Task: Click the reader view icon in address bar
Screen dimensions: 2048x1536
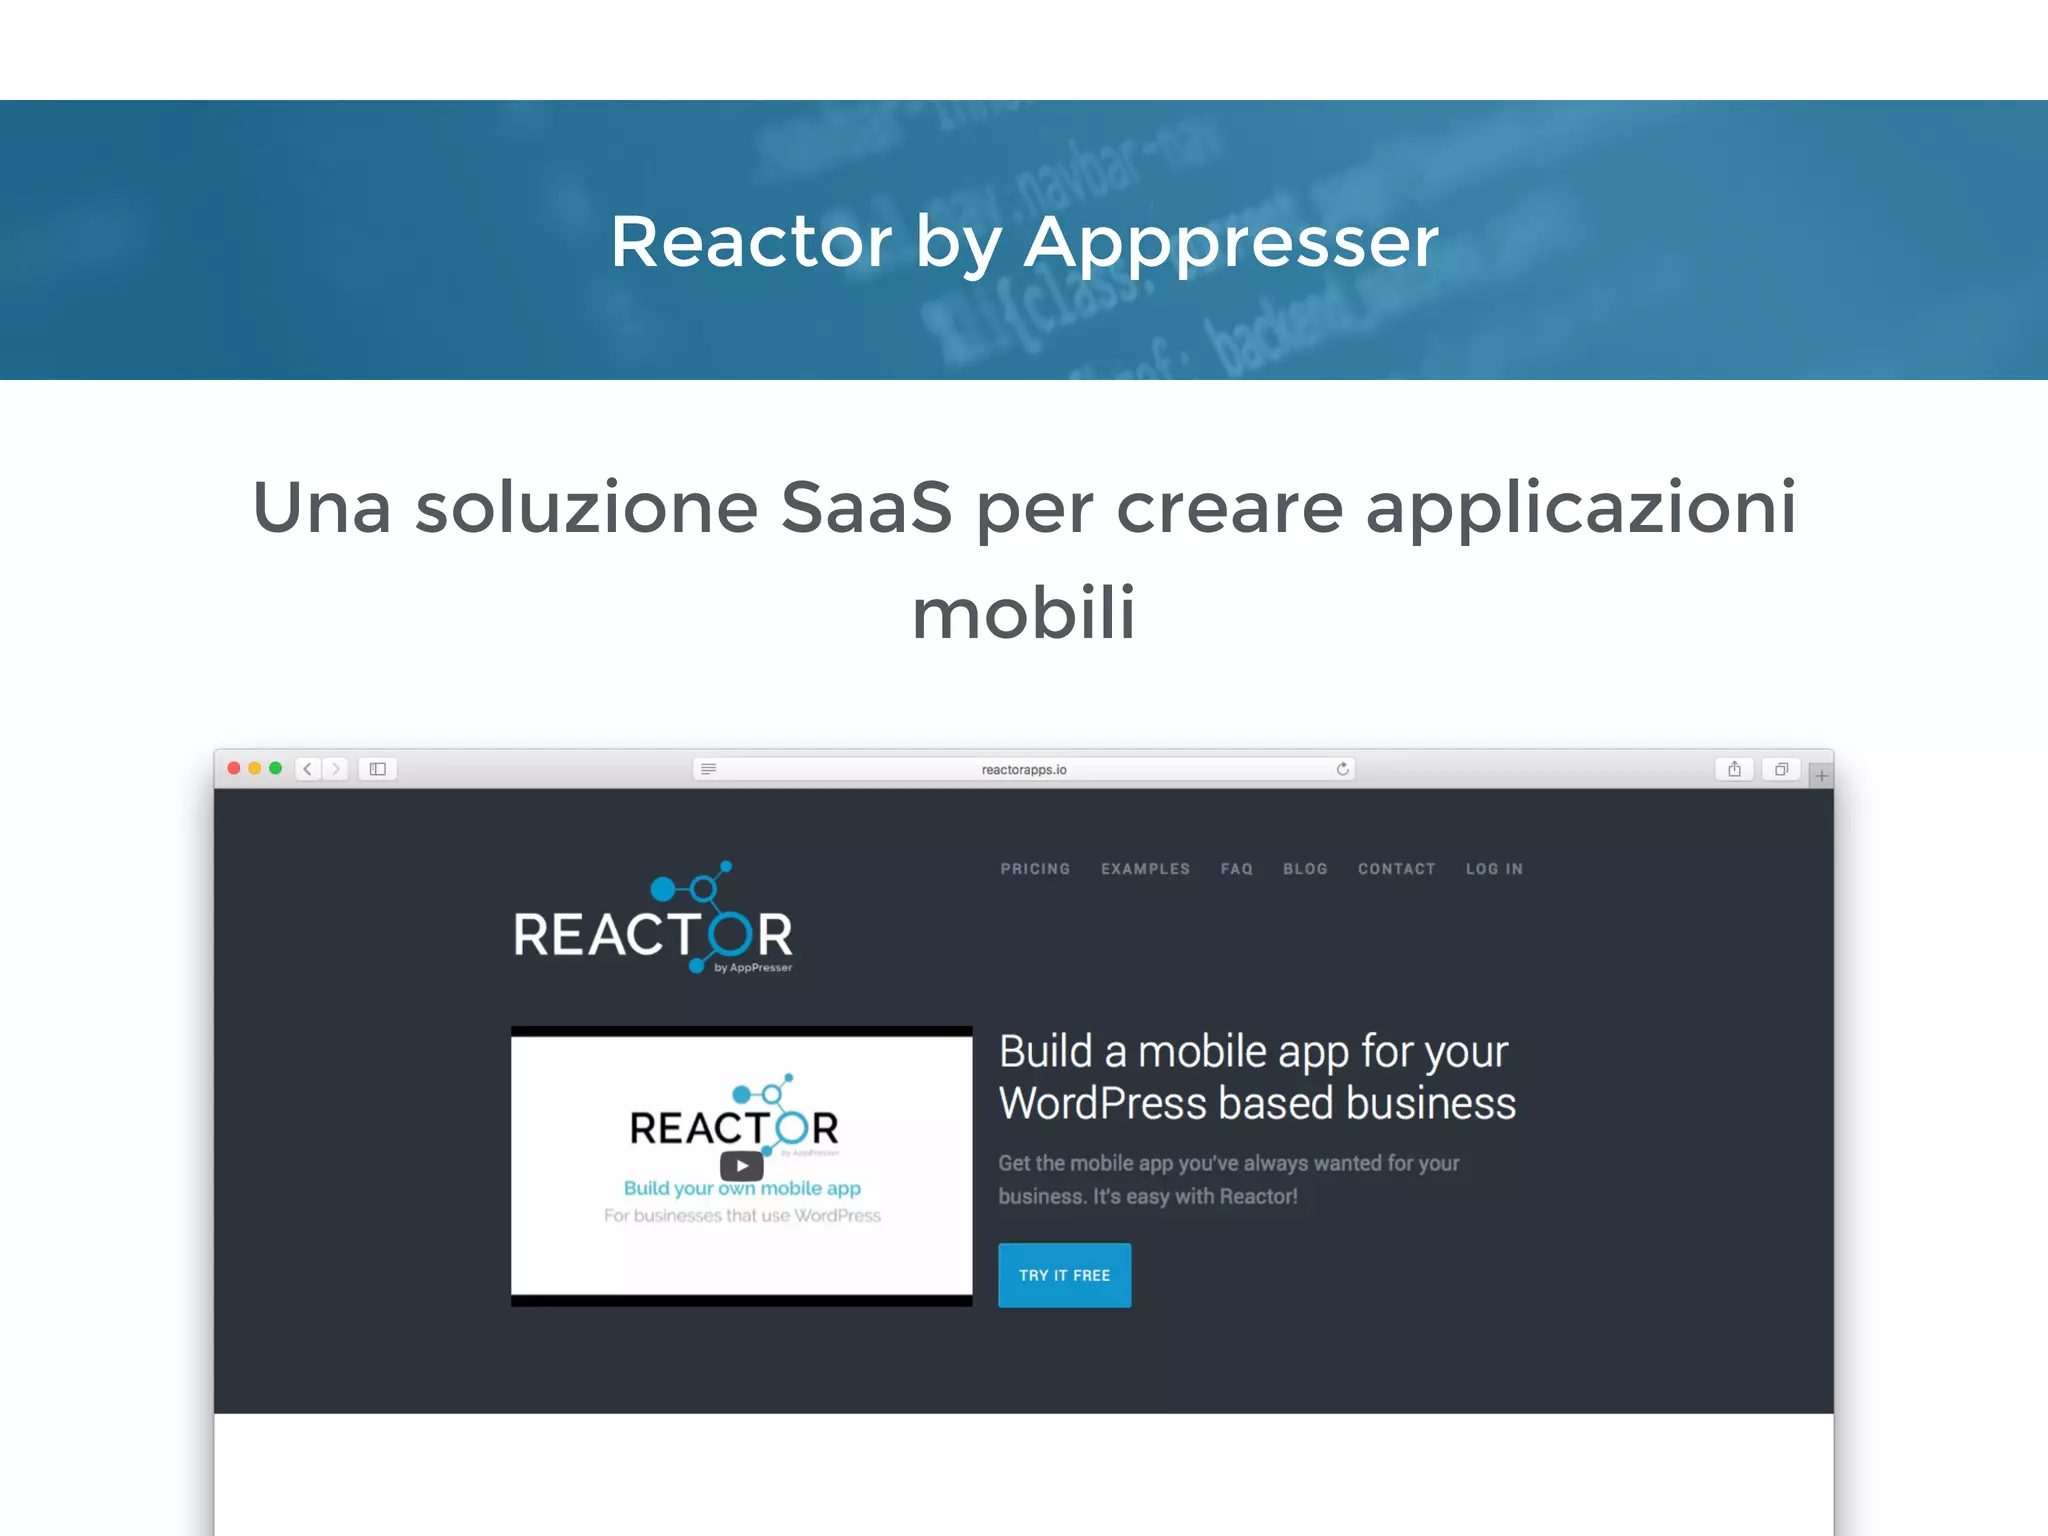Action: coord(709,769)
